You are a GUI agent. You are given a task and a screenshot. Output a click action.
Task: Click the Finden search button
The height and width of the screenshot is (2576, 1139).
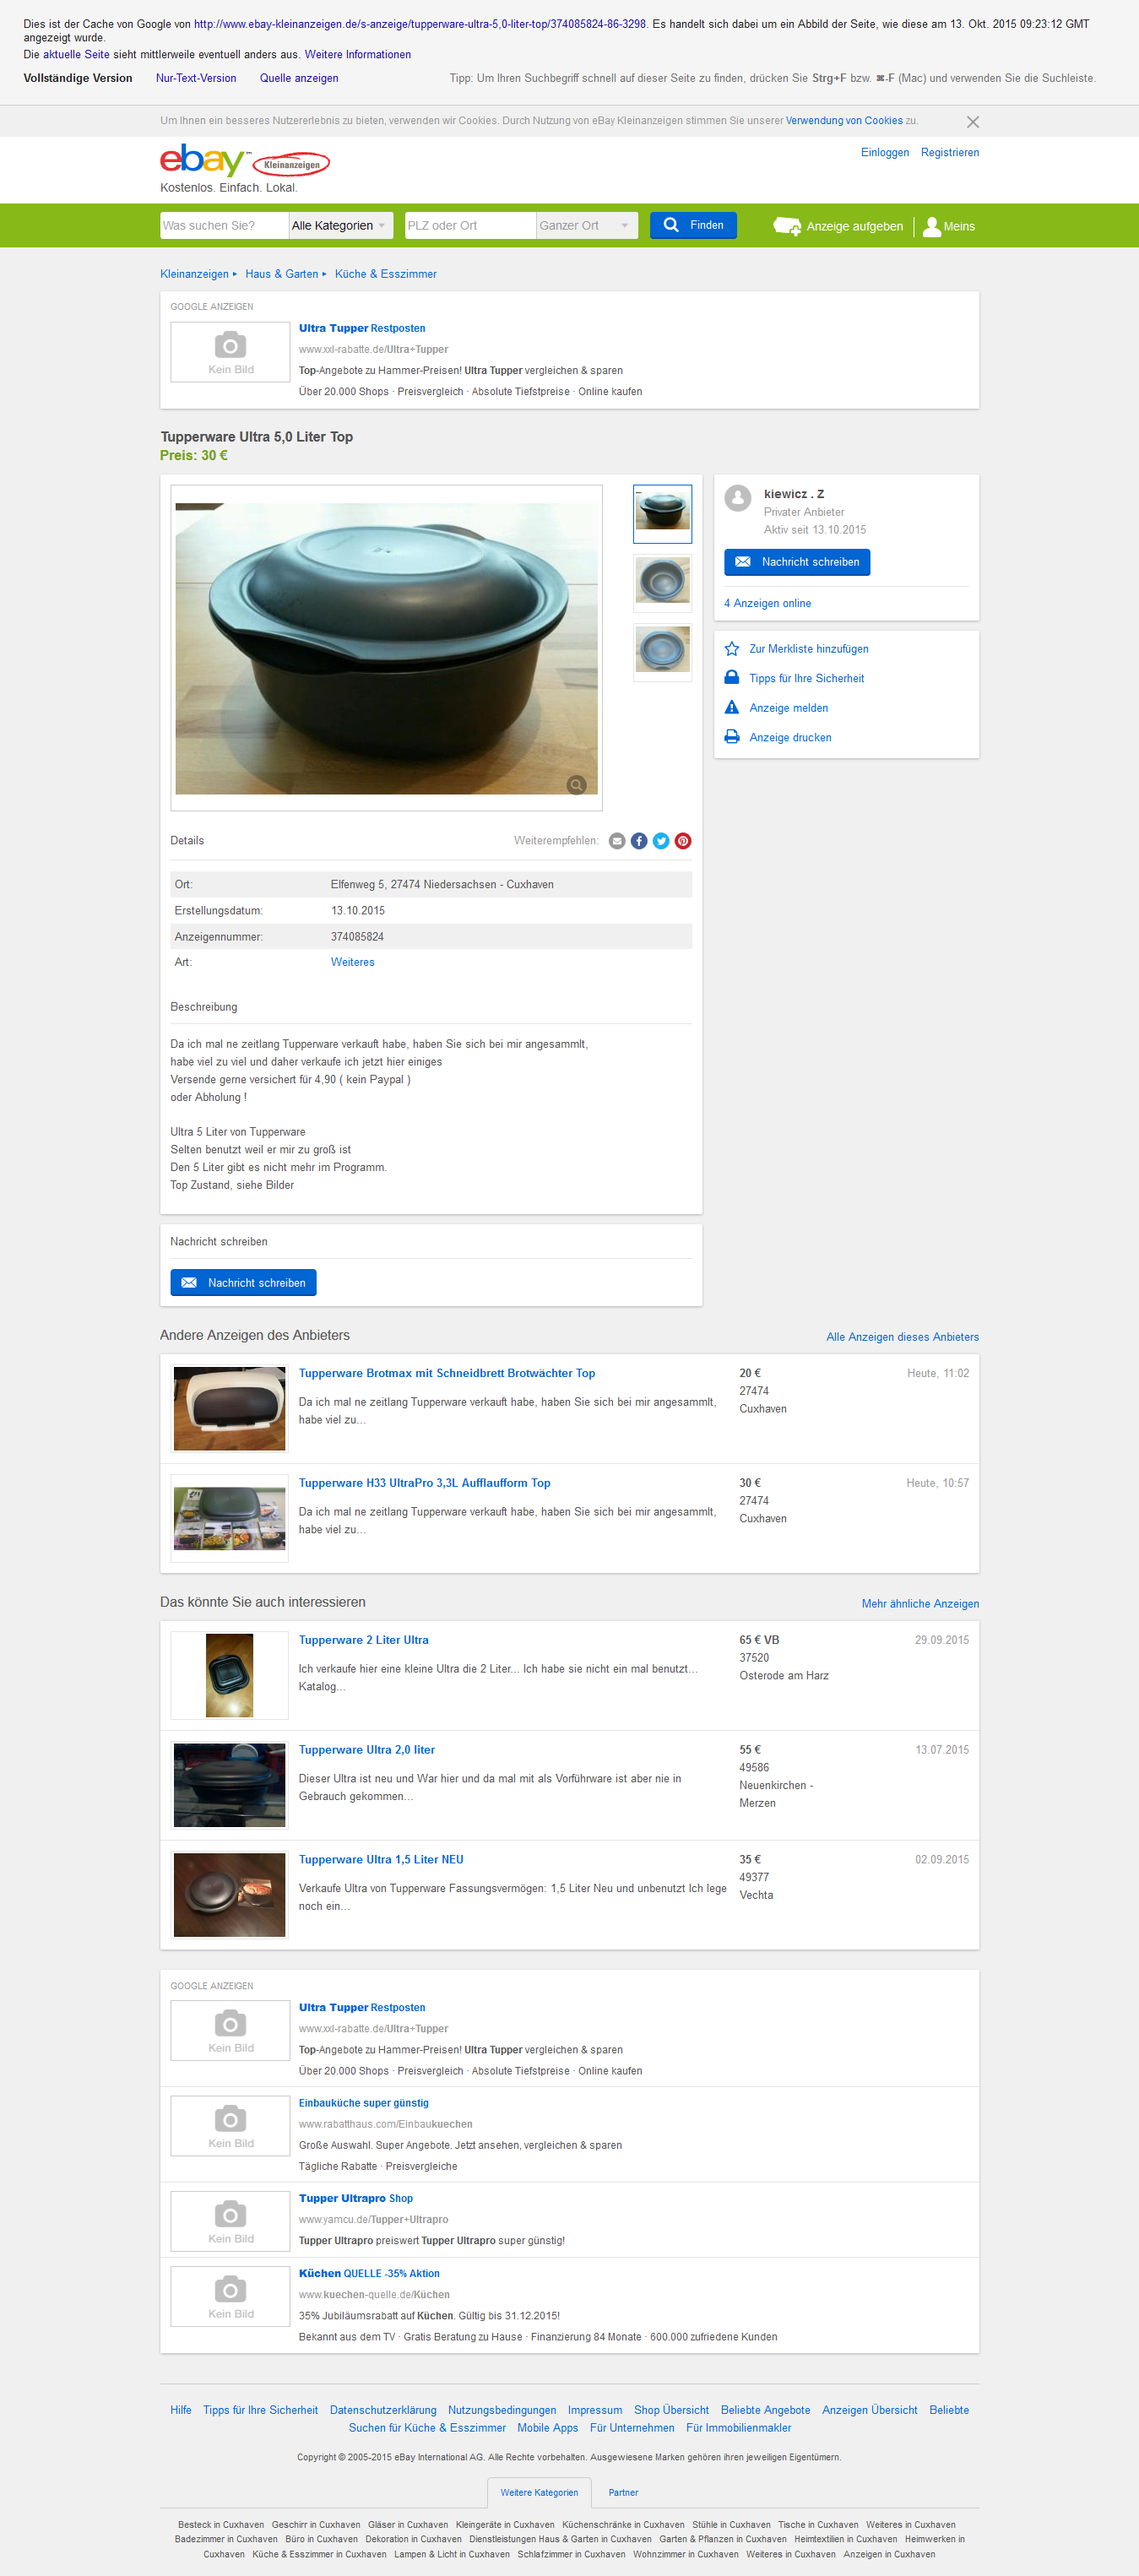(x=693, y=225)
